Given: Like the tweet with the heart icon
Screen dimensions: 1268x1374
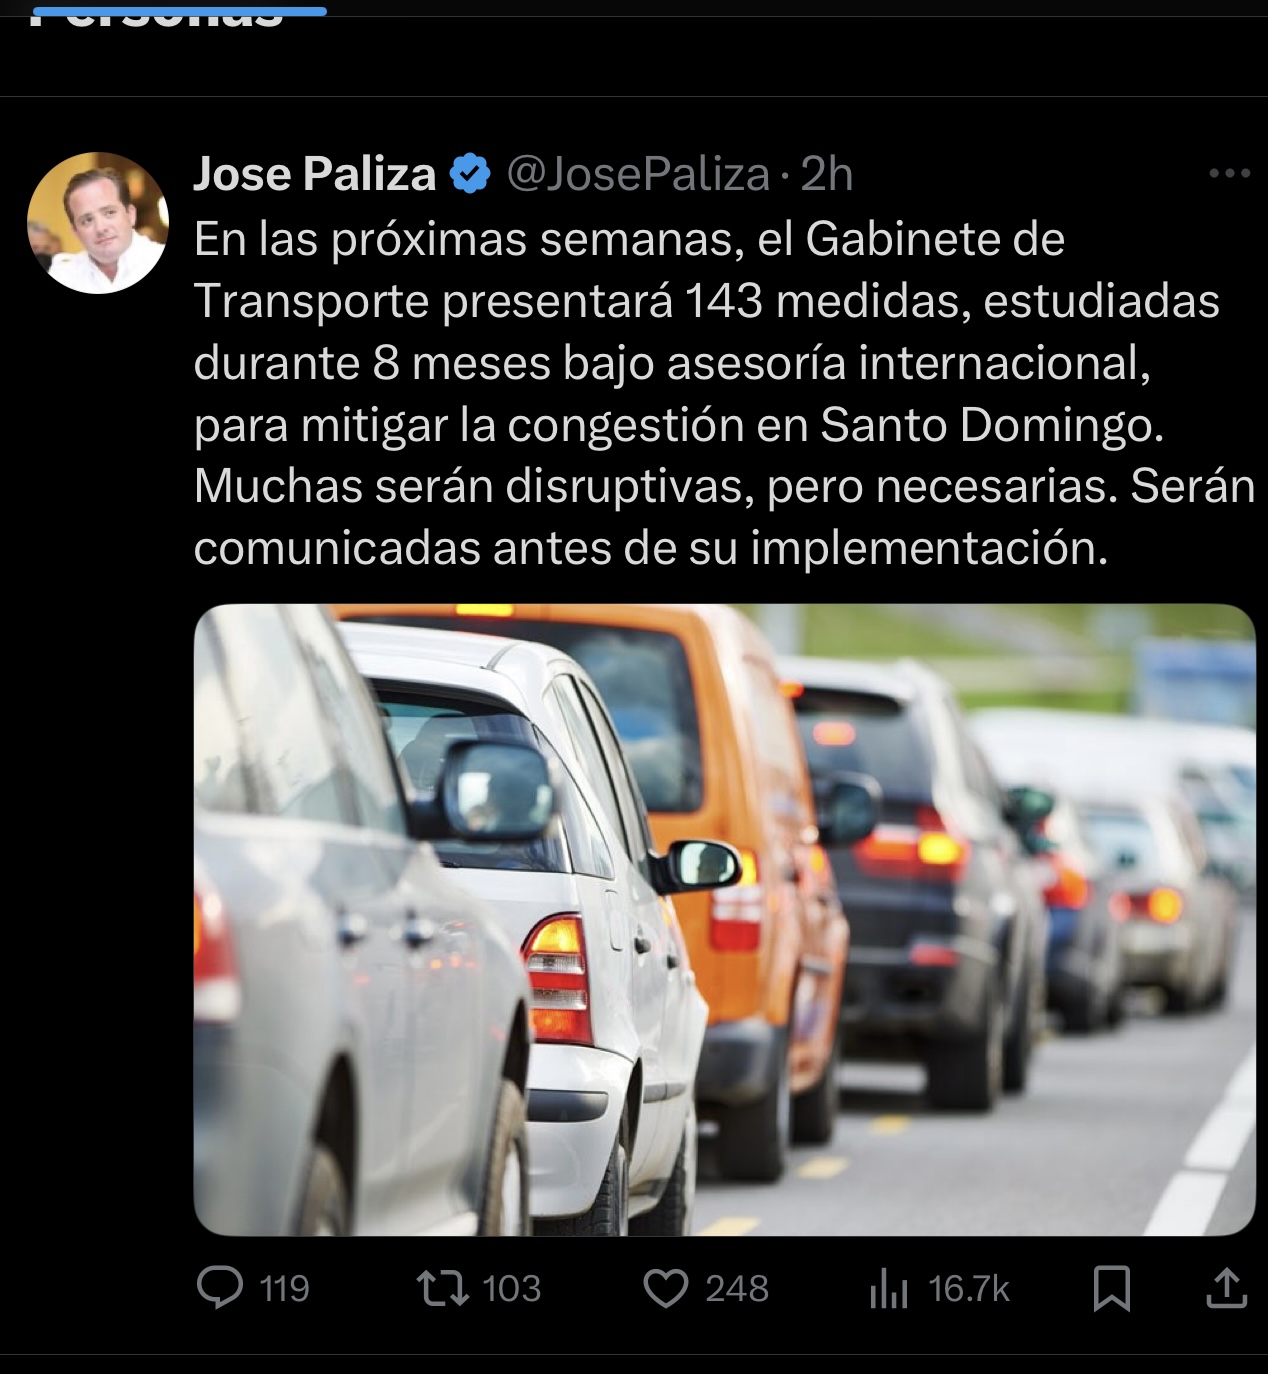Looking at the screenshot, I should pyautogui.click(x=665, y=1288).
